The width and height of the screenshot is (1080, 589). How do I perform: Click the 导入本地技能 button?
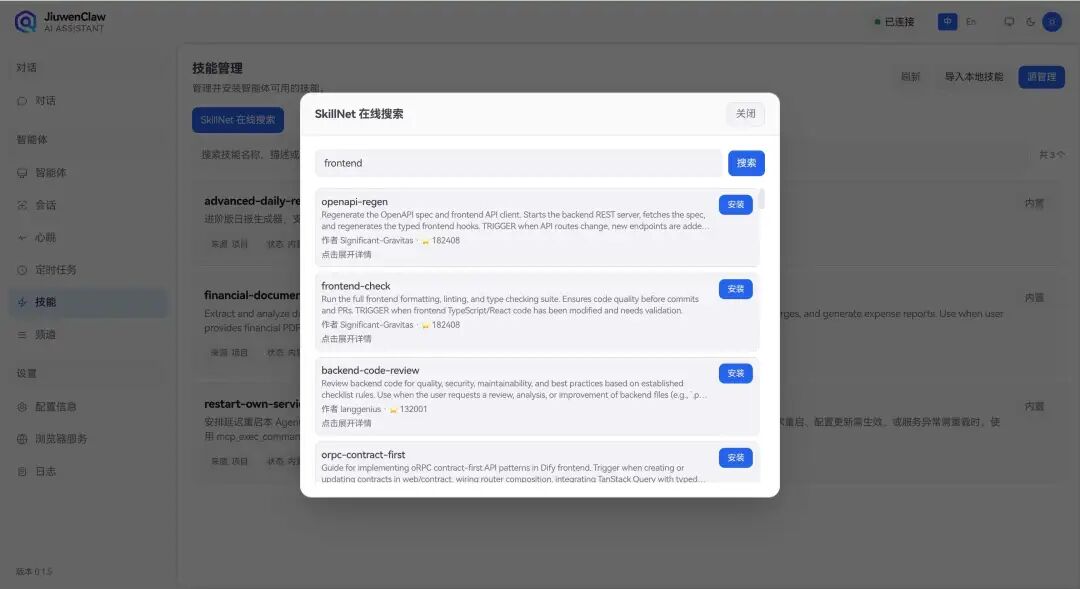pos(974,77)
